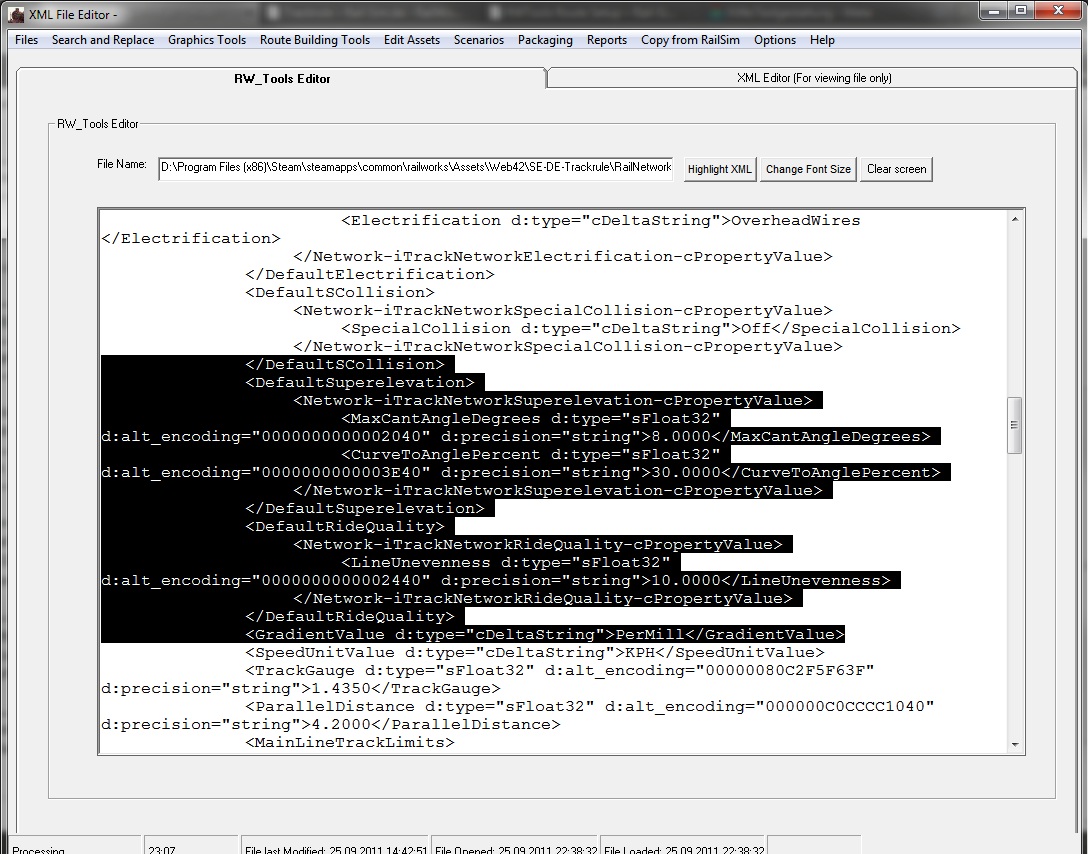
Task: Open the Route Building Tools menu
Action: tap(315, 40)
